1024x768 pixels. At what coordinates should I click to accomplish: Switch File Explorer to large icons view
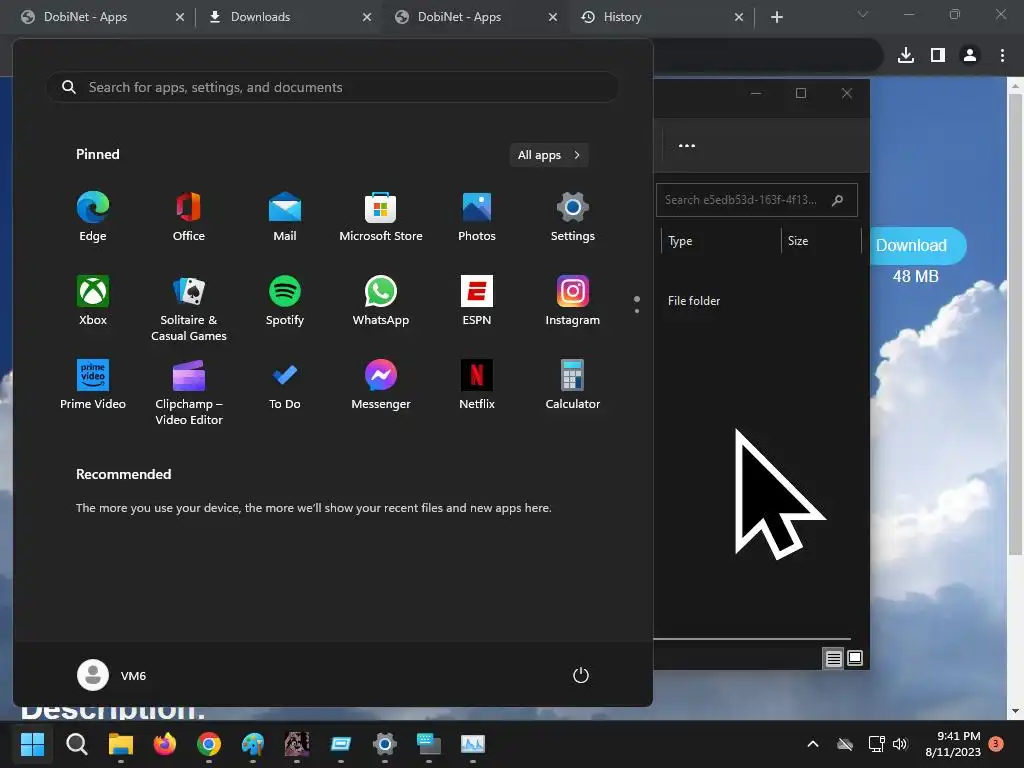855,658
